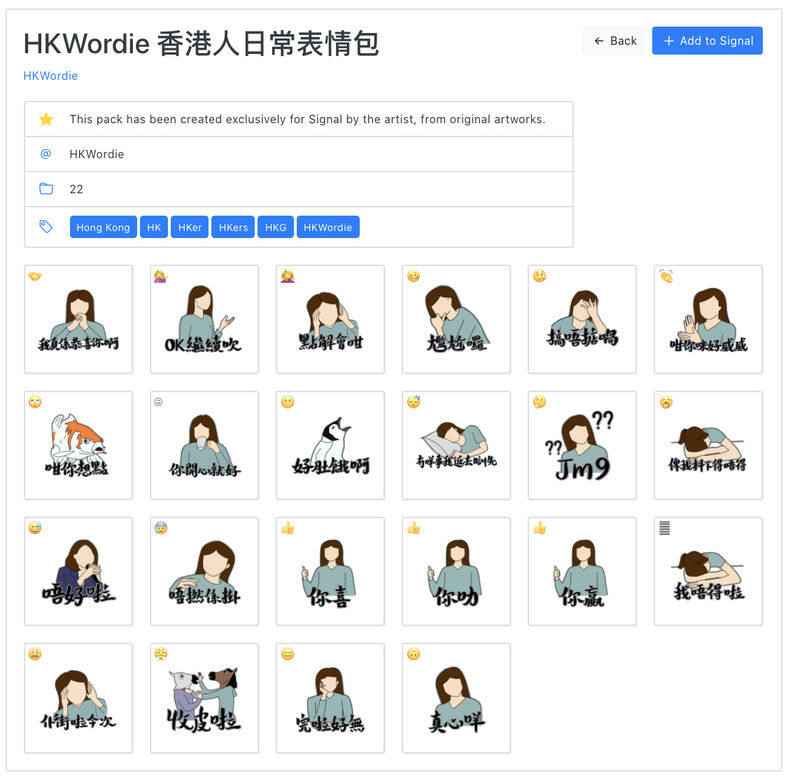Open the 咁你咪好威威 clapping sticker
This screenshot has height=780, width=788.
pyautogui.click(x=708, y=320)
